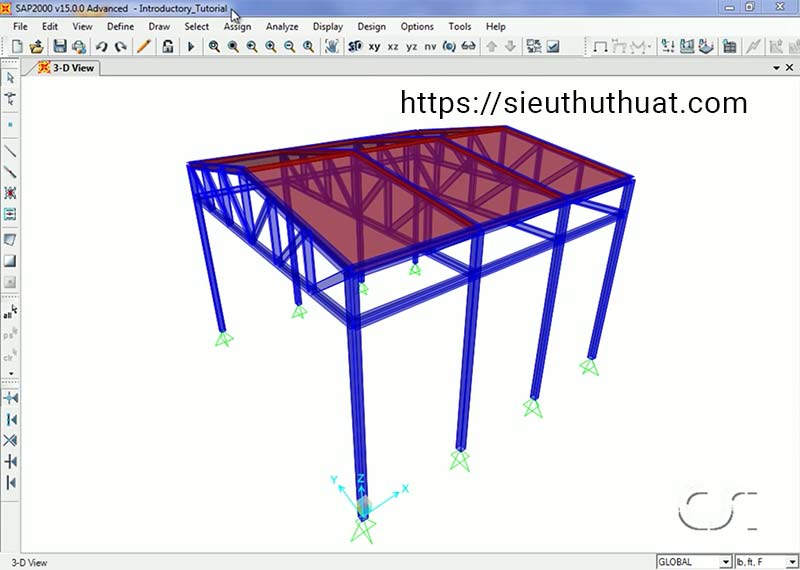
Task: Click the nv named view button
Action: point(430,47)
